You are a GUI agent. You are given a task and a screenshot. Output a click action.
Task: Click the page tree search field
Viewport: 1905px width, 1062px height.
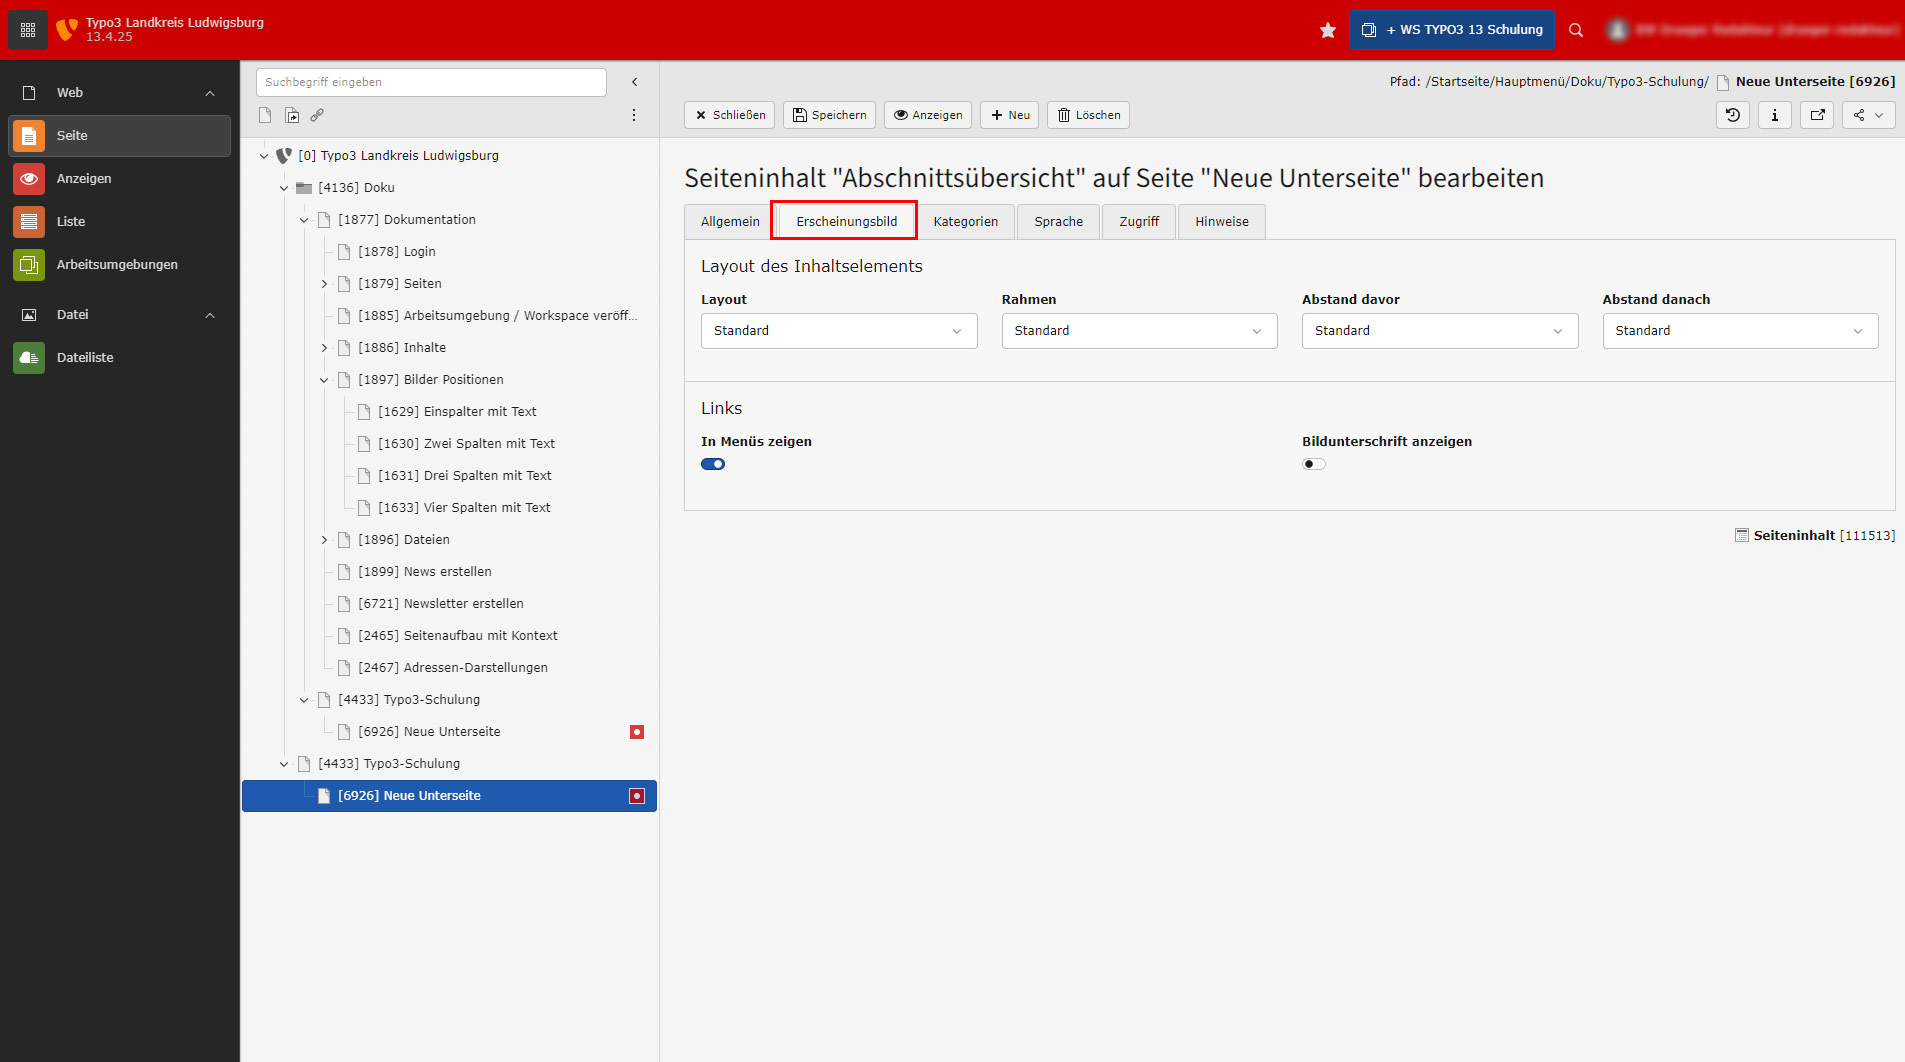(431, 82)
